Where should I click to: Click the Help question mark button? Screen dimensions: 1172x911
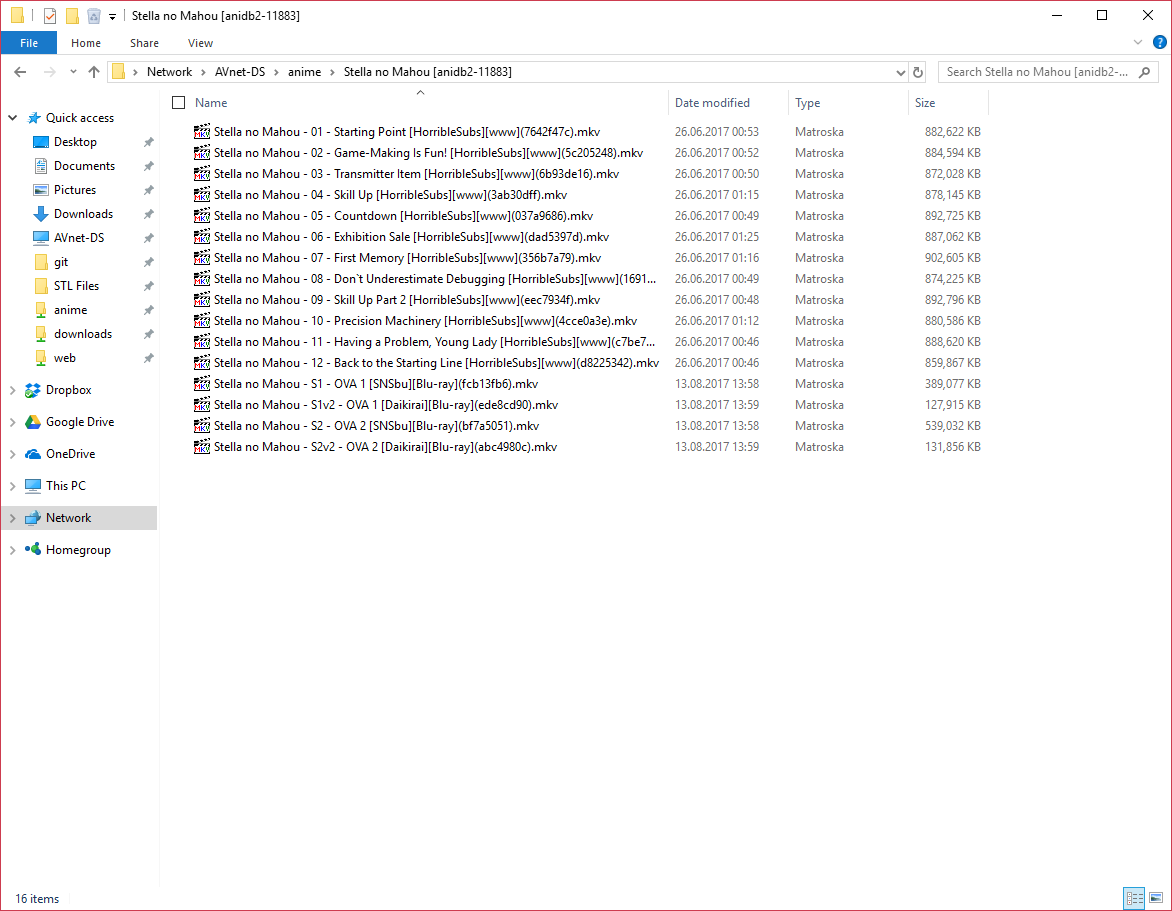pos(1160,43)
